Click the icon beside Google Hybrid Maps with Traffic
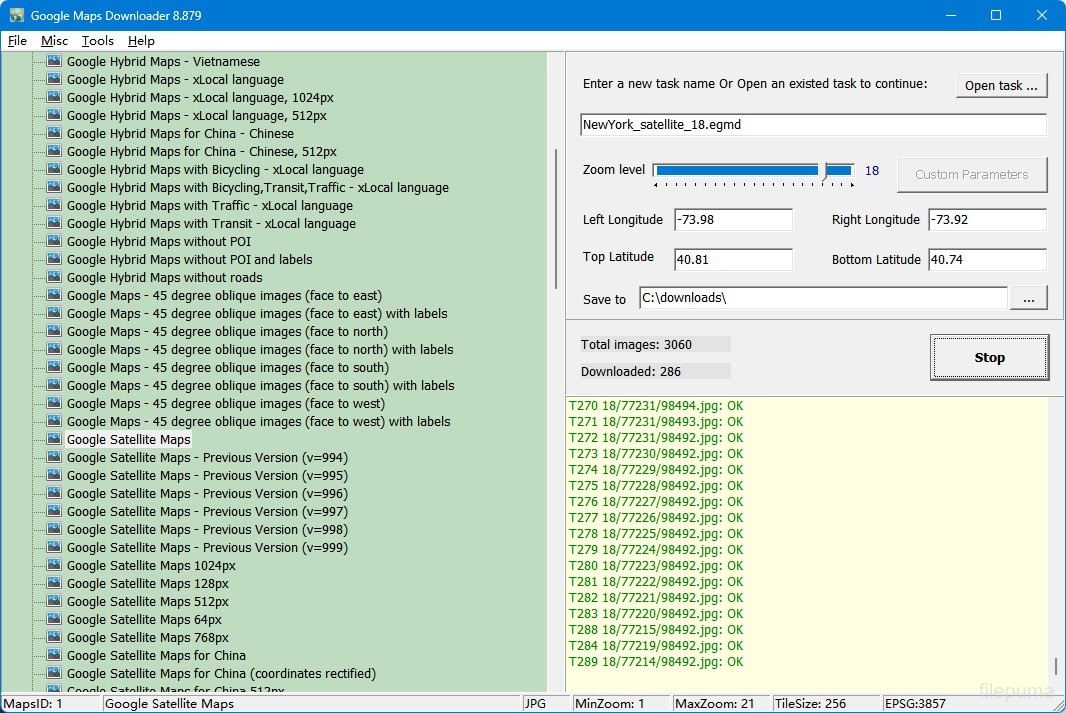Image resolution: width=1066 pixels, height=713 pixels. coord(55,206)
